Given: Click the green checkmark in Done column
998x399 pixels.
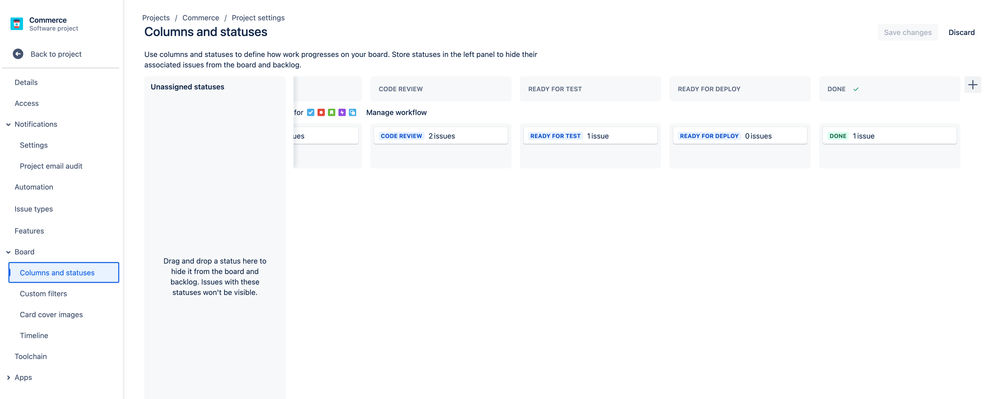Looking at the screenshot, I should pyautogui.click(x=855, y=89).
